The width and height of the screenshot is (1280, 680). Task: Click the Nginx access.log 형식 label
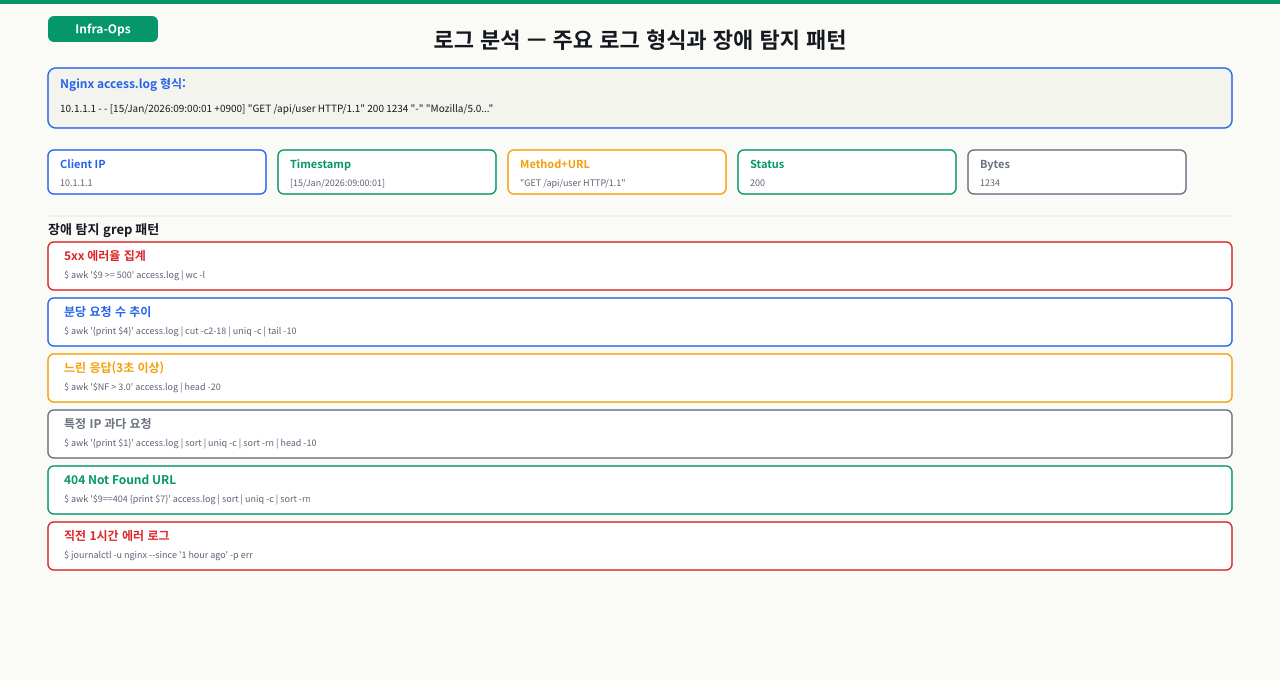[123, 84]
